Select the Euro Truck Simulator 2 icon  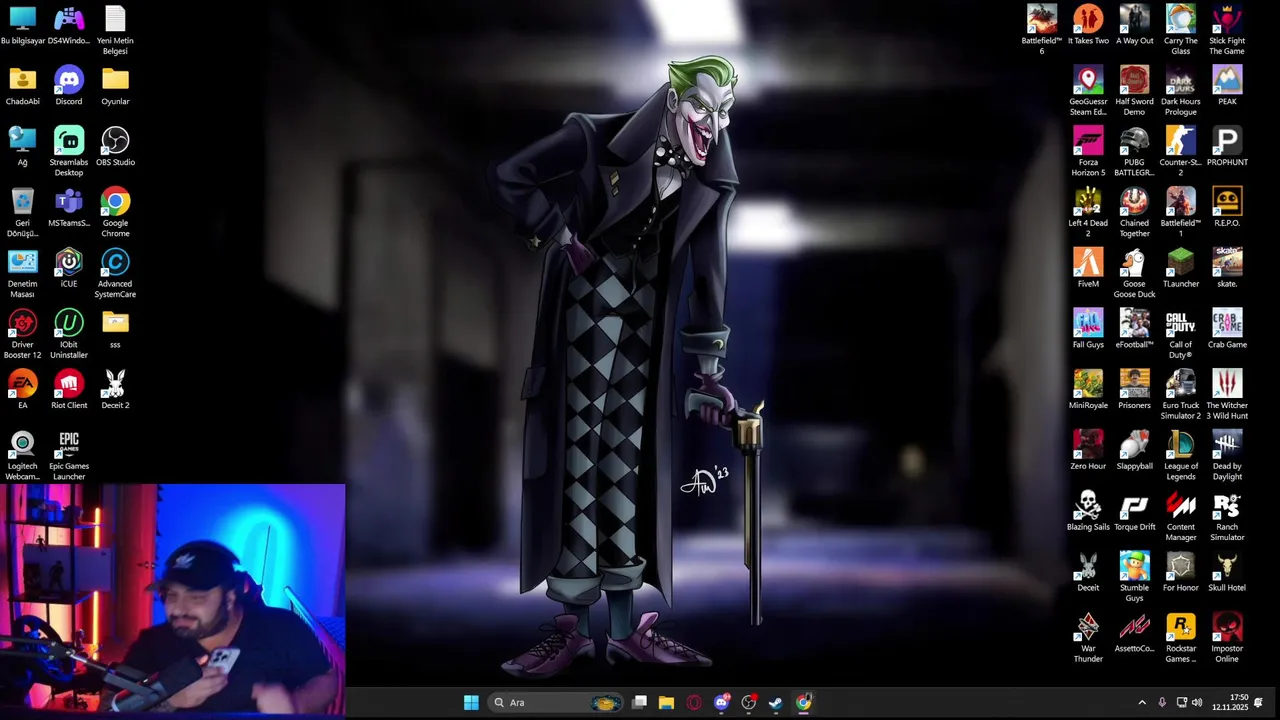[x=1181, y=383]
